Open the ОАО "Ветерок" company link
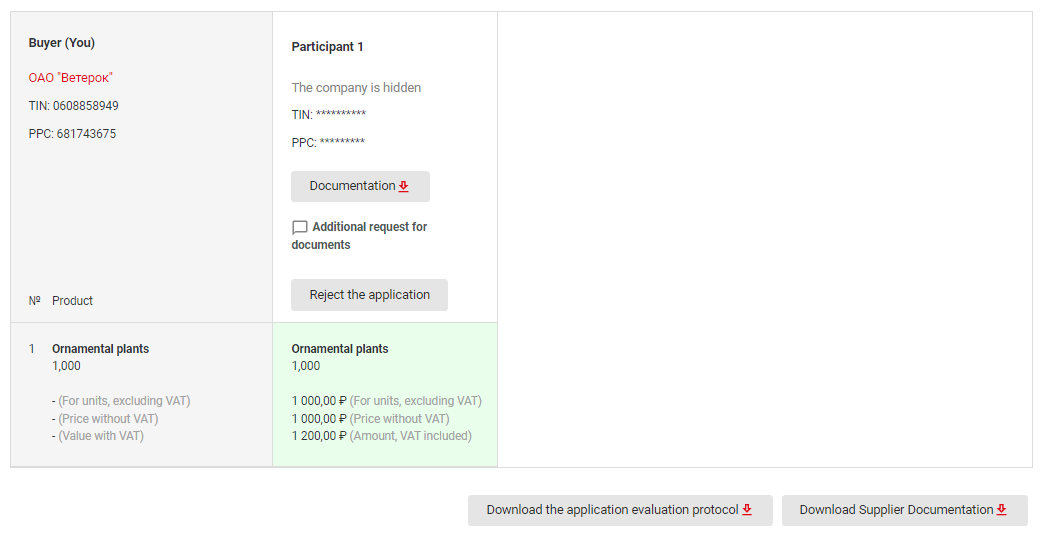This screenshot has height=540, width=1046. point(71,78)
